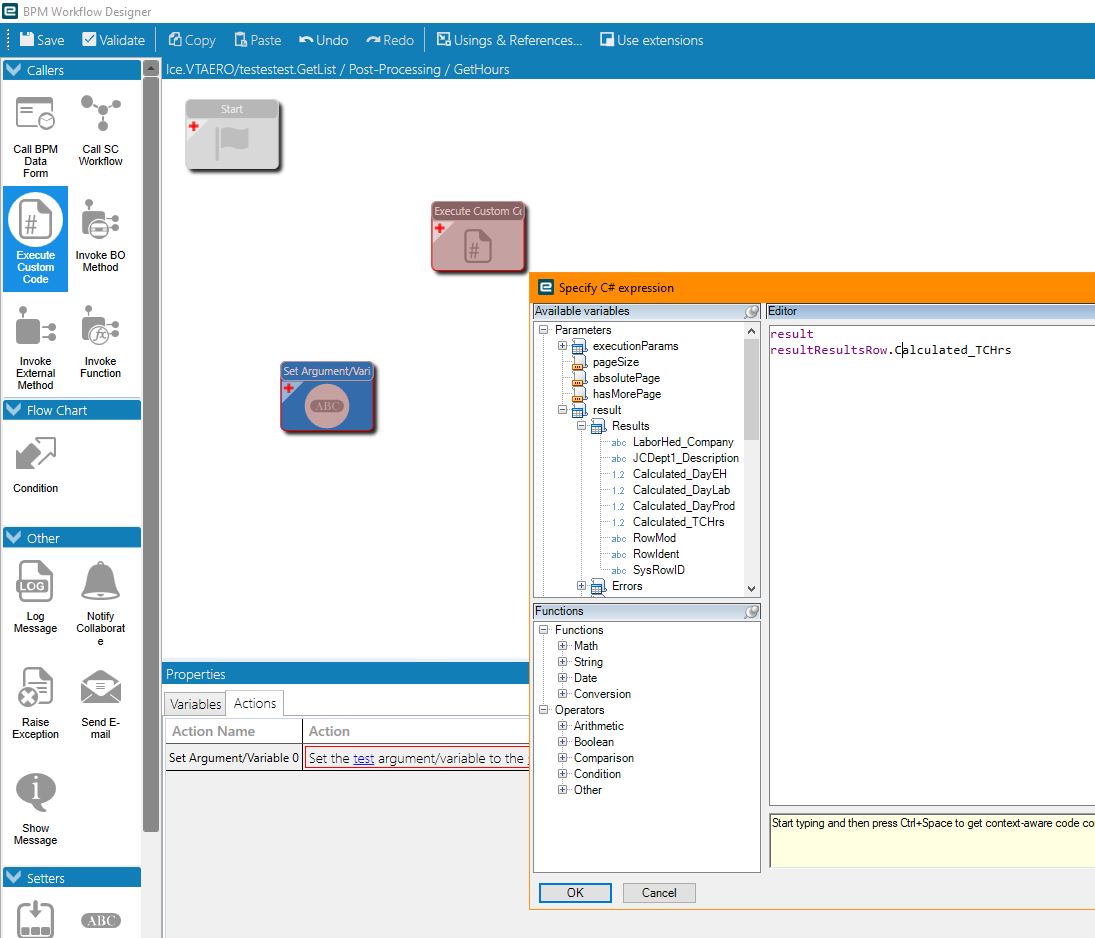Screen dimensions: 1095x938
Task: Select the download-tray setter icon in Setters
Action: [35, 918]
